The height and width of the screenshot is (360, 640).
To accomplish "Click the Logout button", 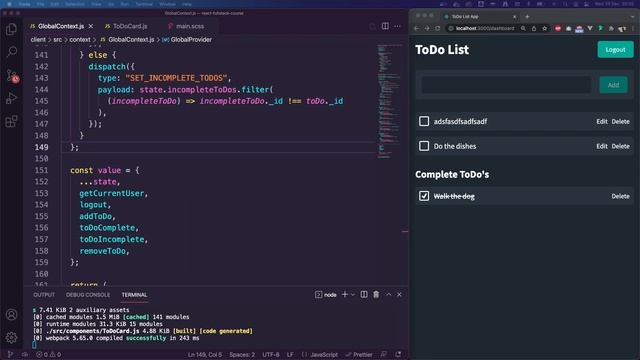I will click(x=616, y=49).
